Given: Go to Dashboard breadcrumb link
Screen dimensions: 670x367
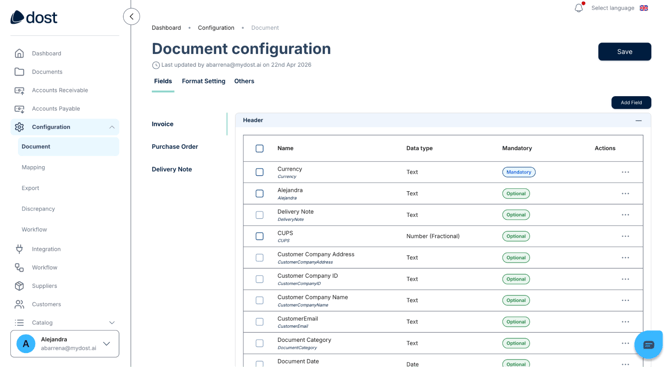Looking at the screenshot, I should point(166,28).
